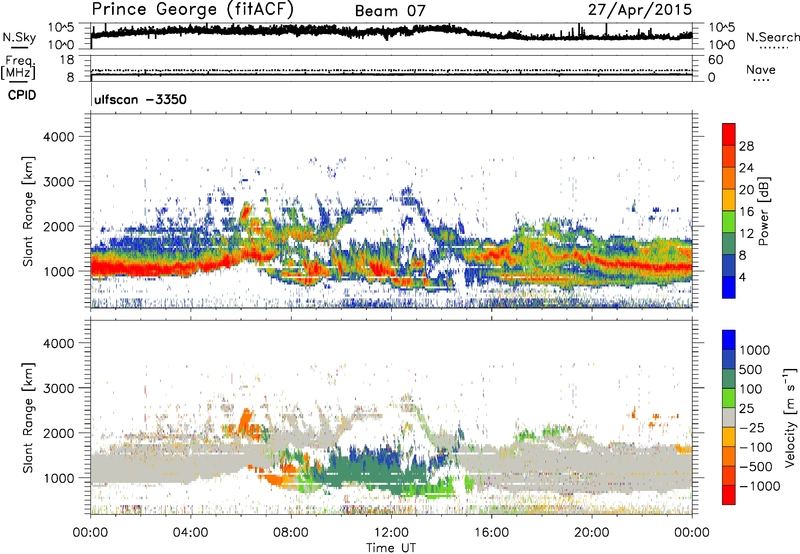Click the '12:00' time axis tick
This screenshot has width=800, height=554.
click(391, 533)
